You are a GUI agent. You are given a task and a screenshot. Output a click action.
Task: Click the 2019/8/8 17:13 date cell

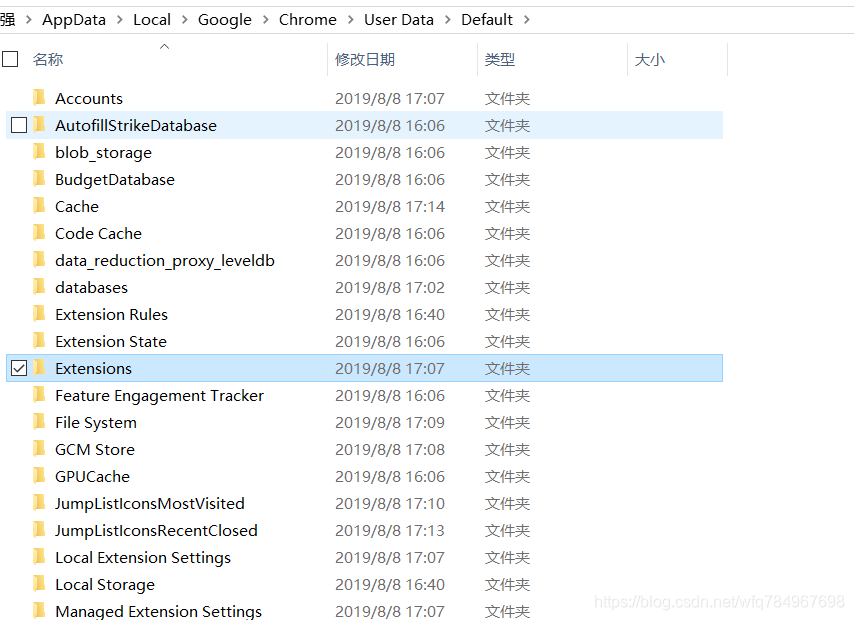(x=390, y=531)
